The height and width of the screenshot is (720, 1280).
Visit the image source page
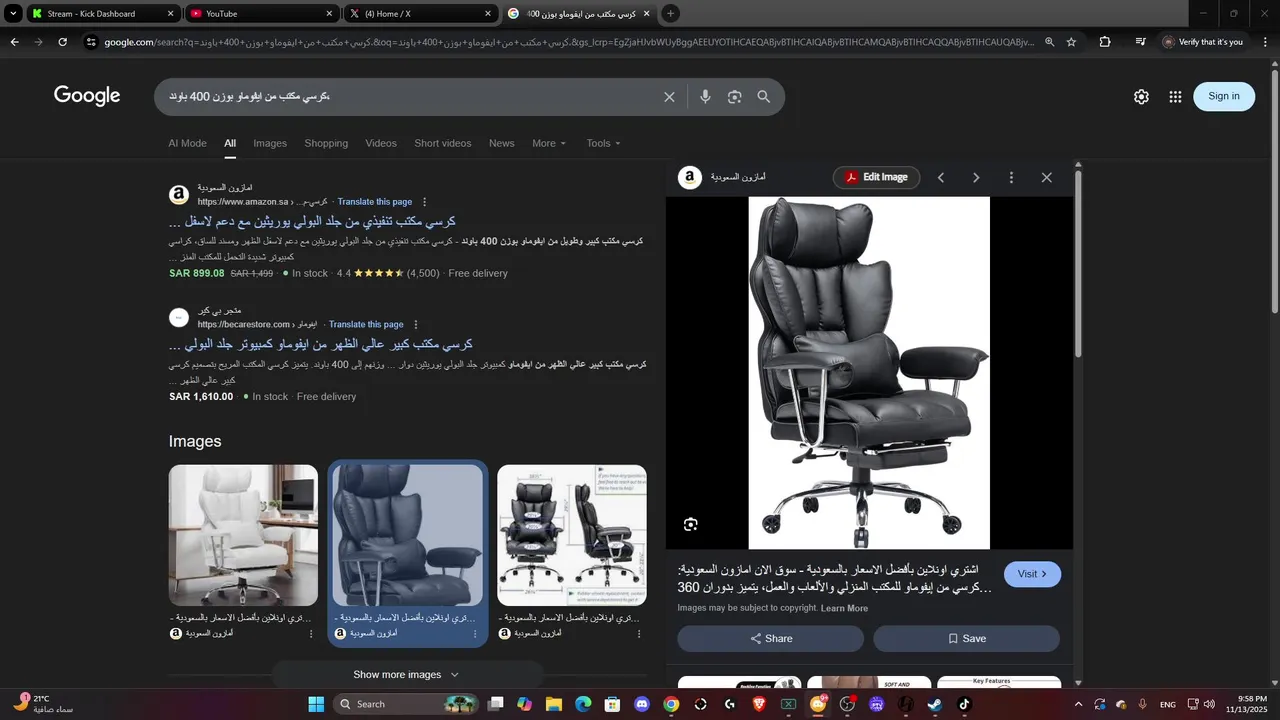1033,574
